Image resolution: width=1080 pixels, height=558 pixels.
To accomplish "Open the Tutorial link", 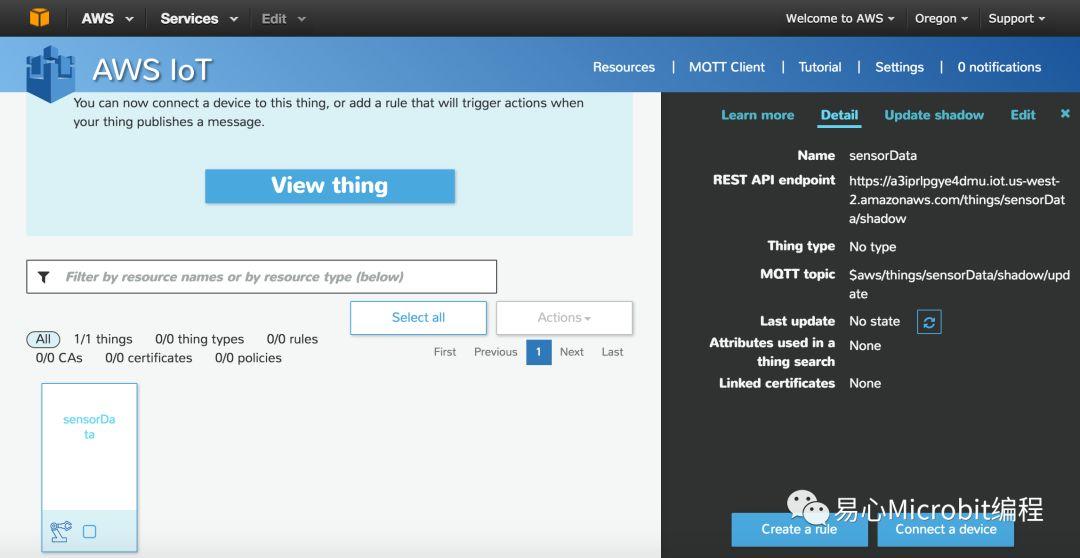I will click(x=820, y=67).
